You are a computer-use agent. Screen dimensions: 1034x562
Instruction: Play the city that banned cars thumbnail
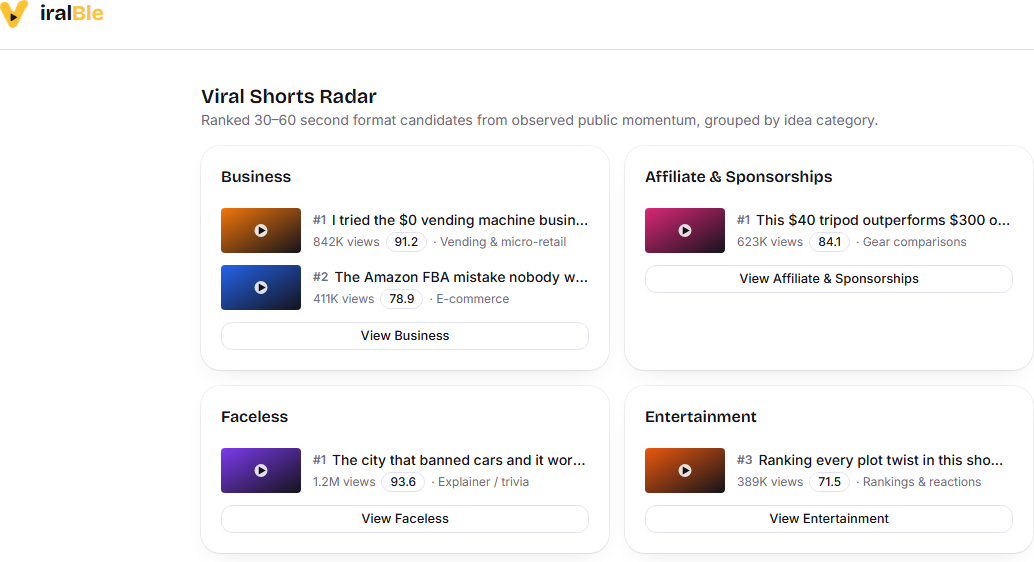click(260, 471)
